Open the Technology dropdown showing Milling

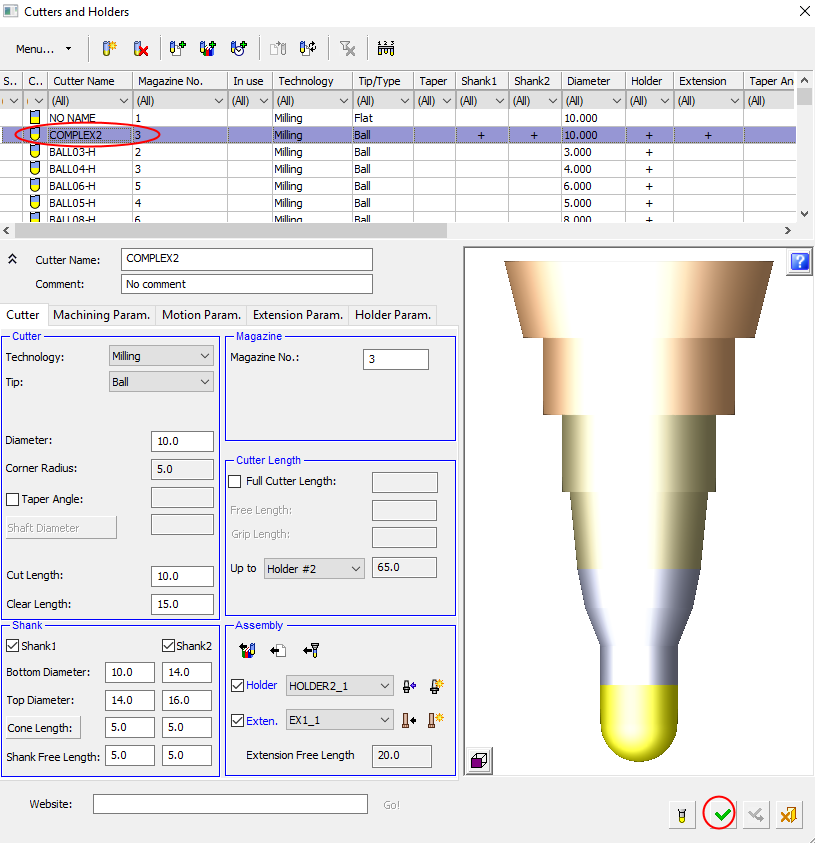161,356
